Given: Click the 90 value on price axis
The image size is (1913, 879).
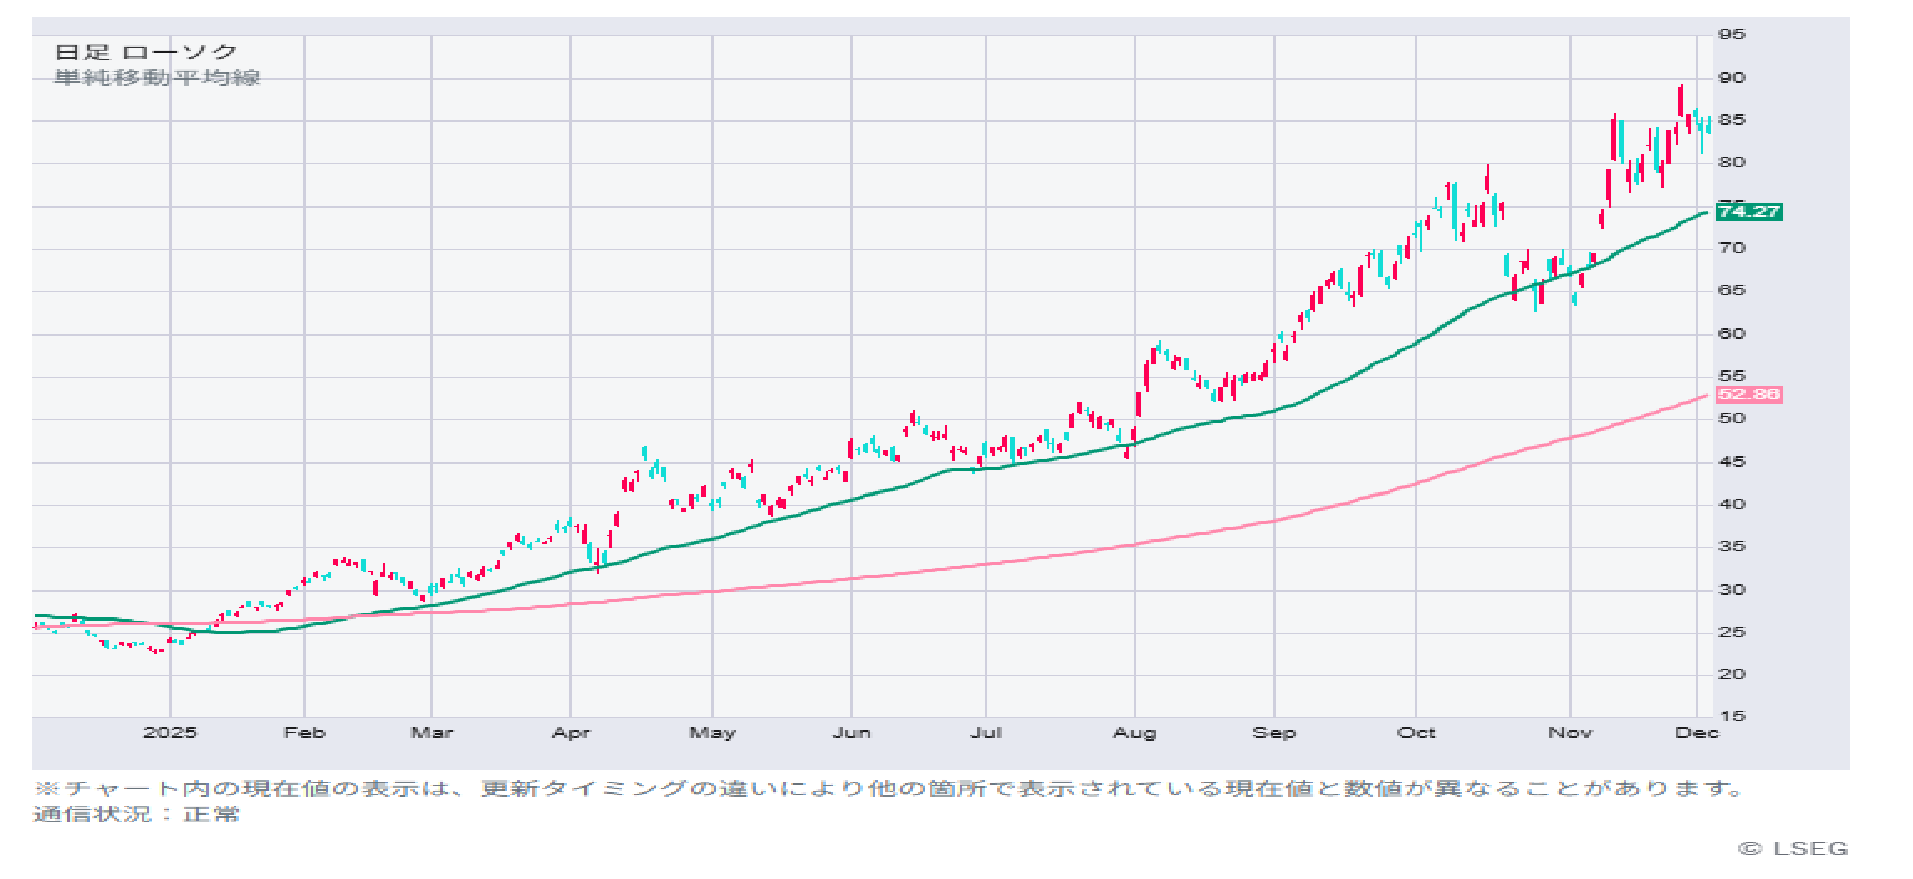Looking at the screenshot, I should coord(1732,78).
